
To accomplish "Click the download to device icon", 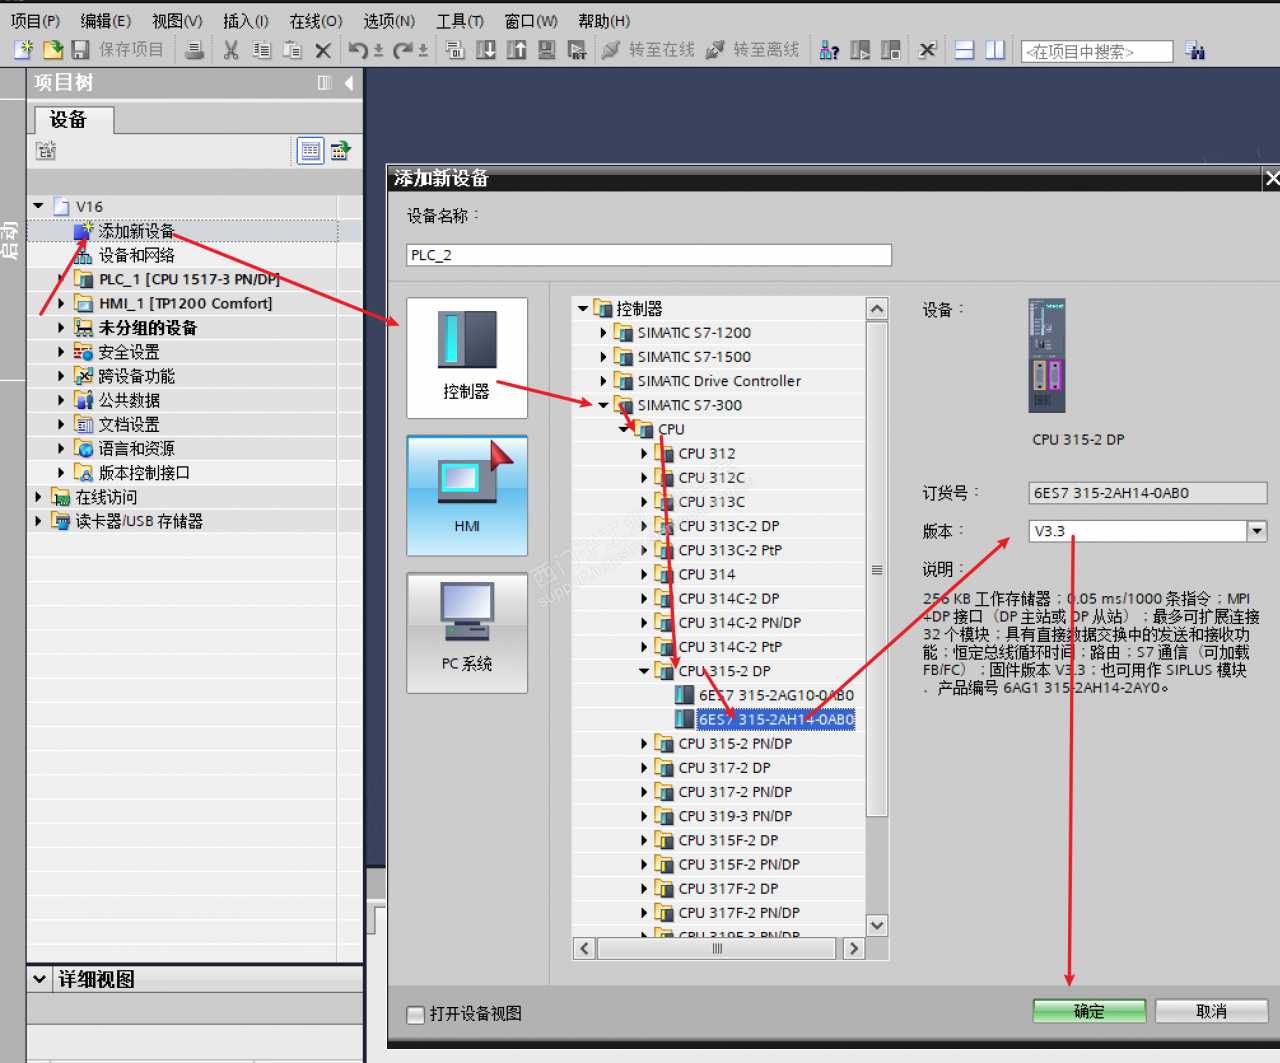I will [x=486, y=49].
